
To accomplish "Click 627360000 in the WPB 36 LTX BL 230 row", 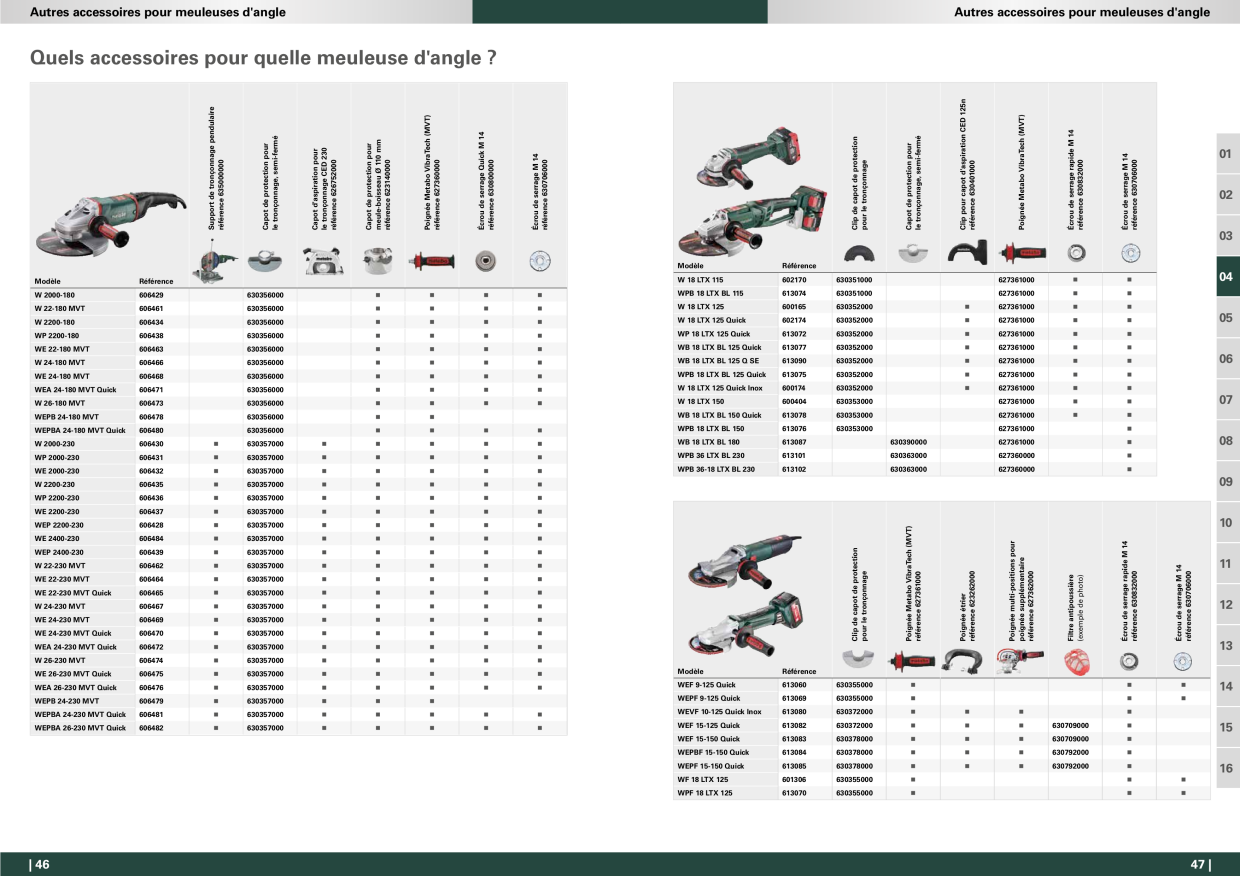I will (1017, 455).
